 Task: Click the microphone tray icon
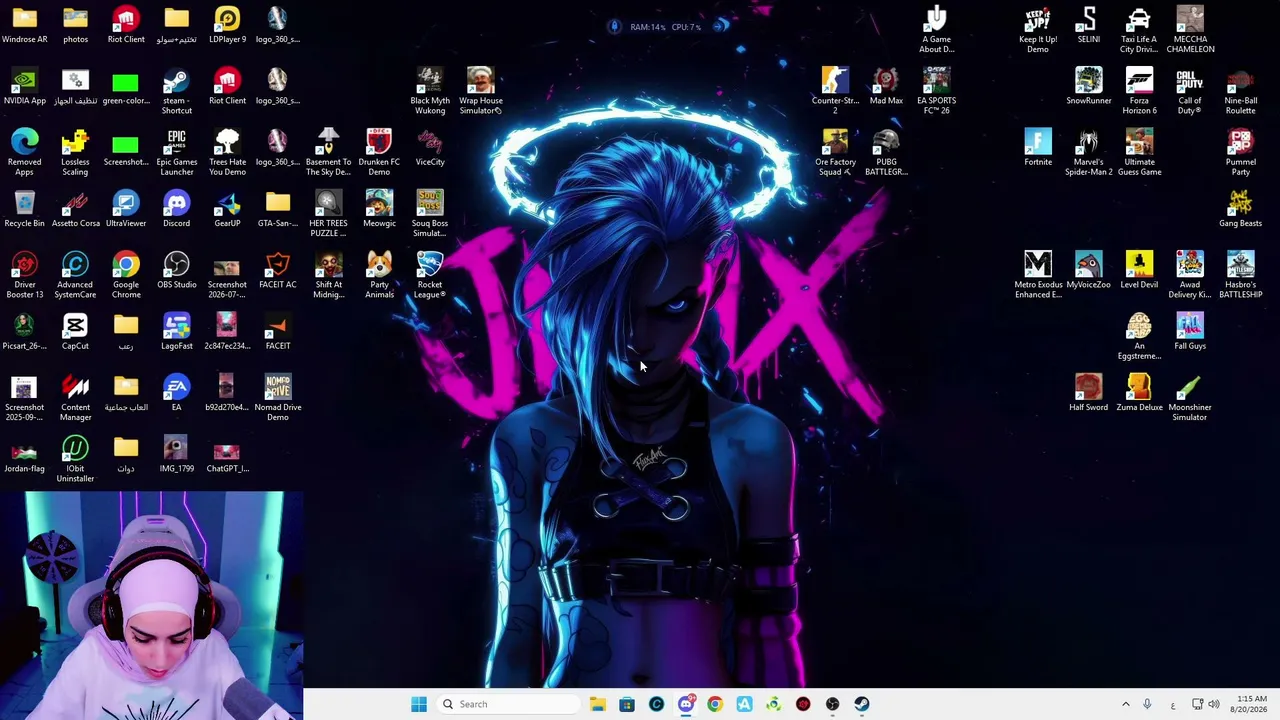click(1147, 704)
